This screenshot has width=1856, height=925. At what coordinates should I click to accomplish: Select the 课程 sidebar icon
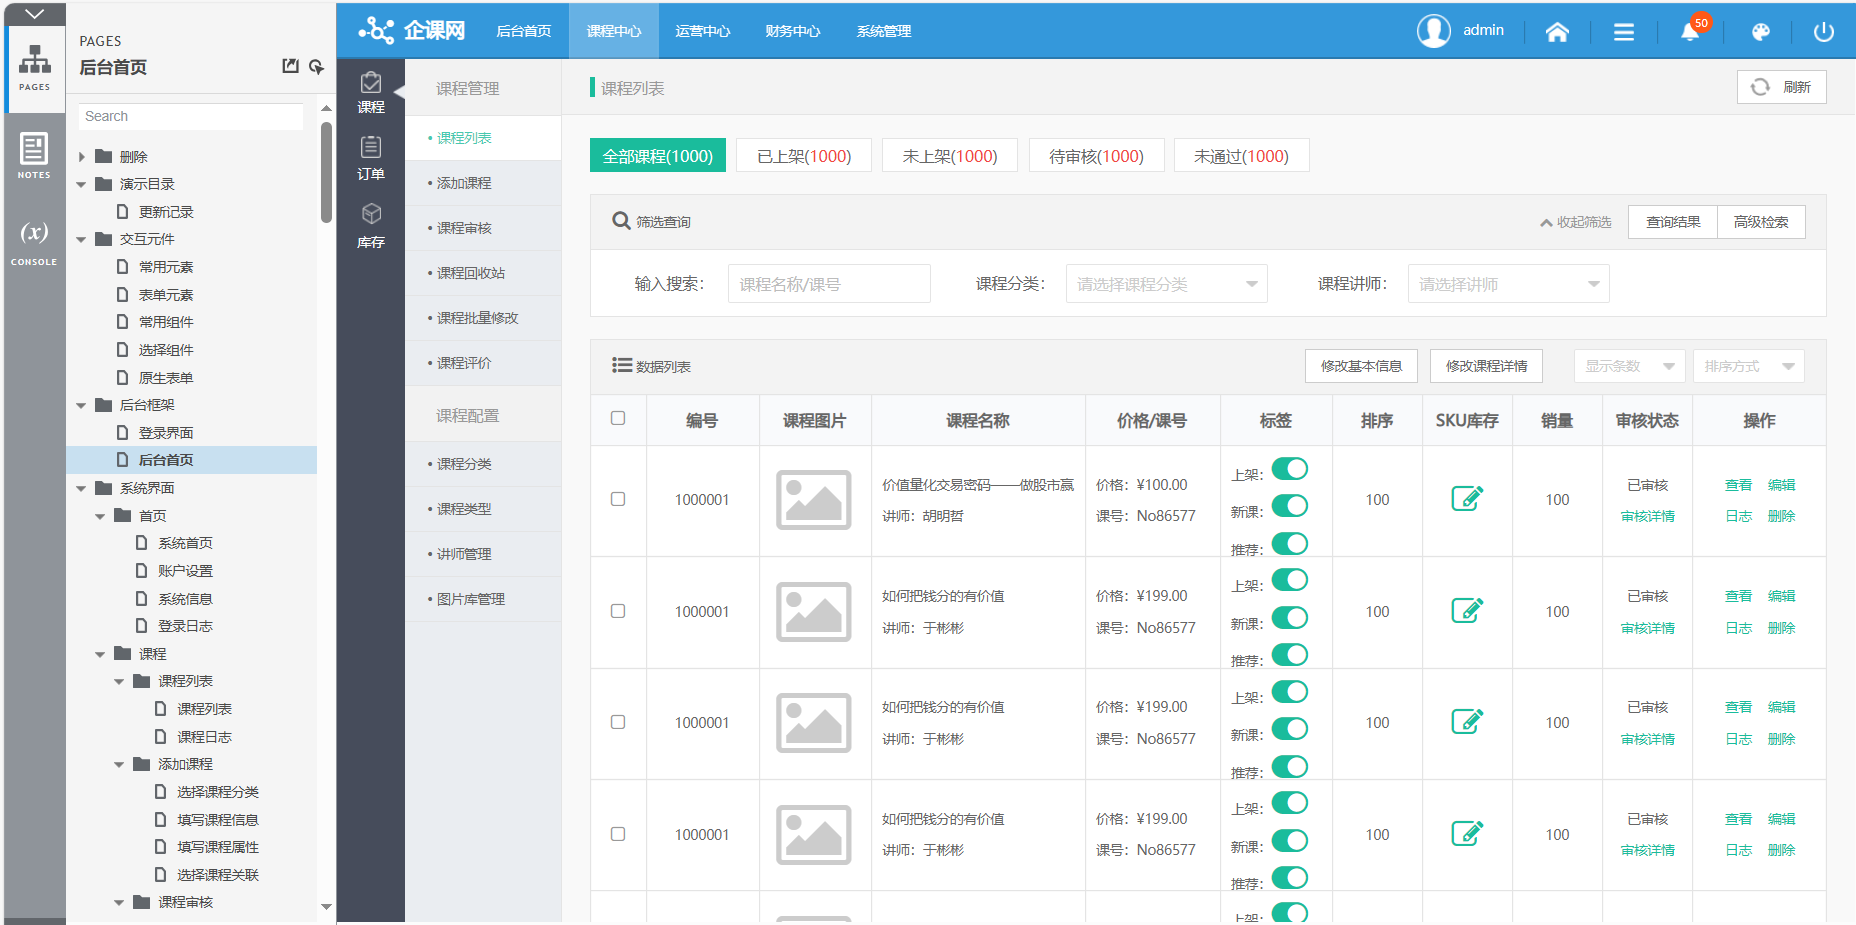(x=371, y=92)
